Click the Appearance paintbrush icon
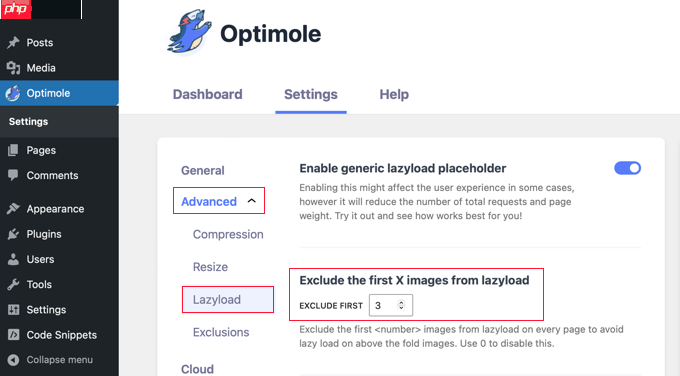The height and width of the screenshot is (376, 680). point(13,209)
